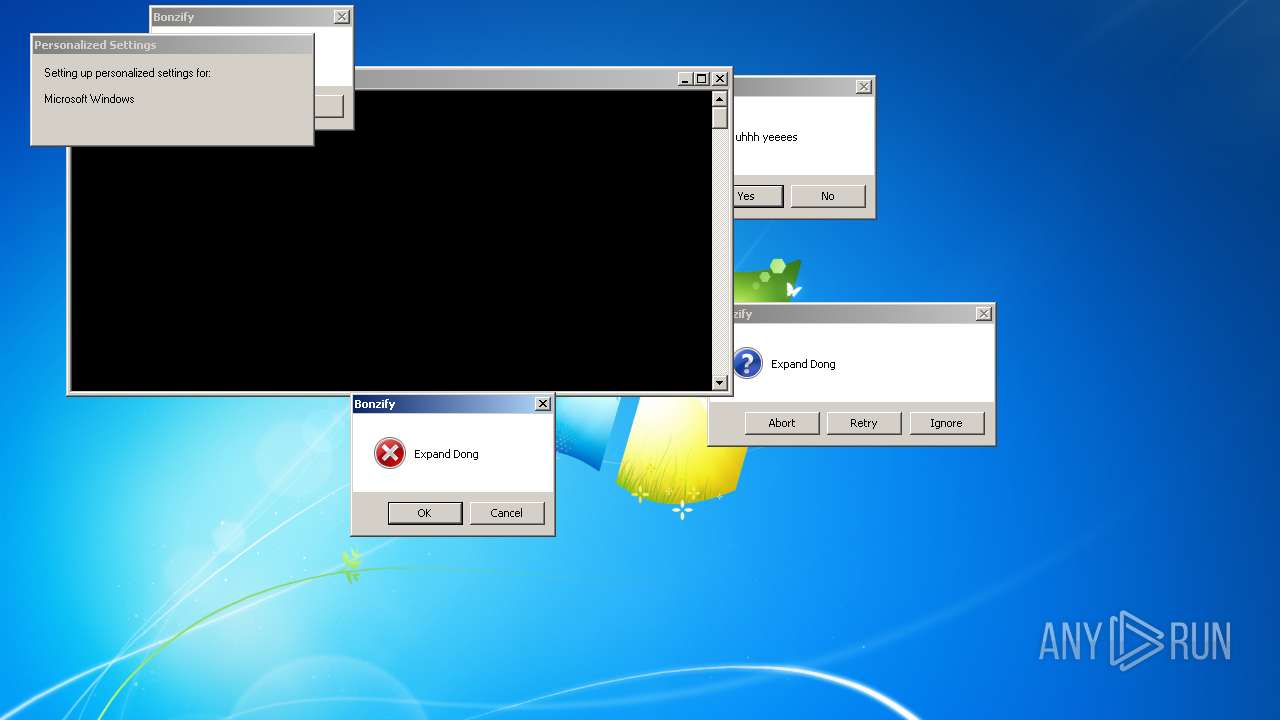Click the black window's vertical scrollbar thumb
This screenshot has height=720, width=1280.
[x=719, y=117]
